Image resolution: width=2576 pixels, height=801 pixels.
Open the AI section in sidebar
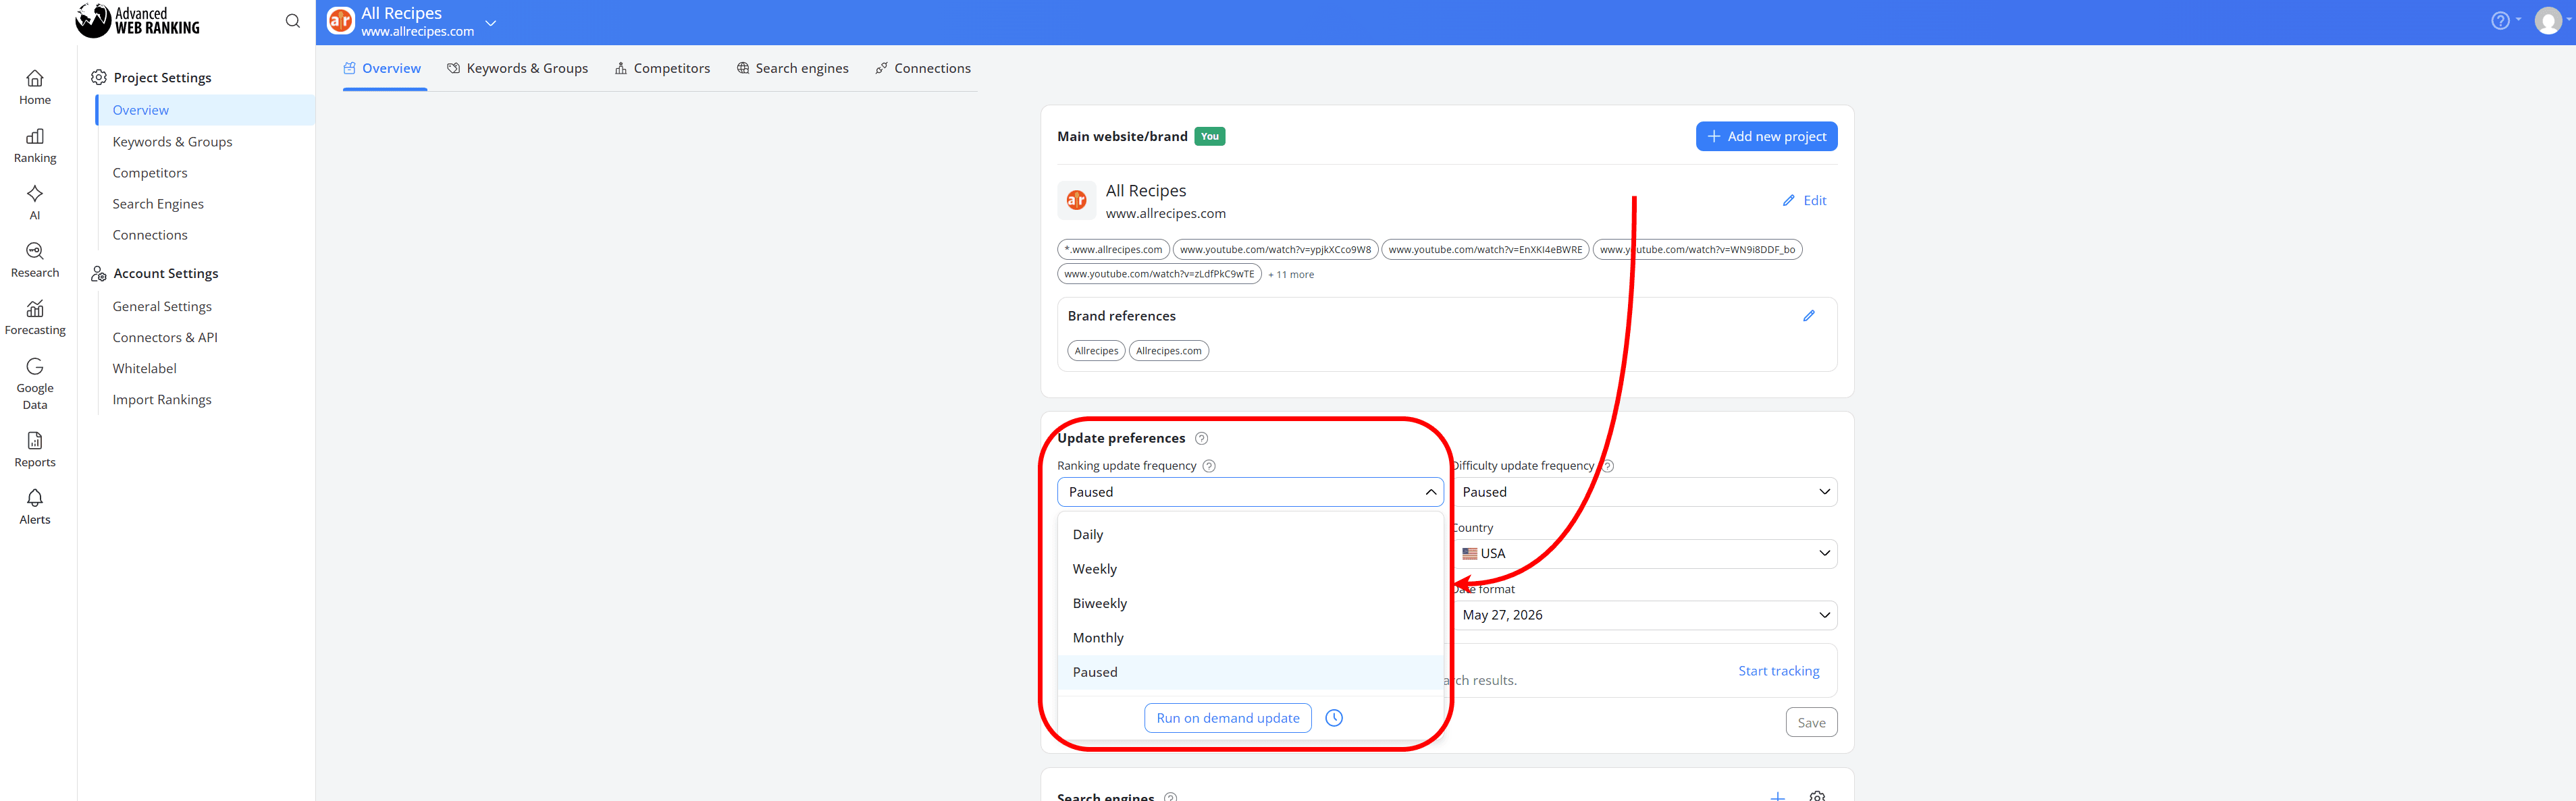tap(35, 202)
